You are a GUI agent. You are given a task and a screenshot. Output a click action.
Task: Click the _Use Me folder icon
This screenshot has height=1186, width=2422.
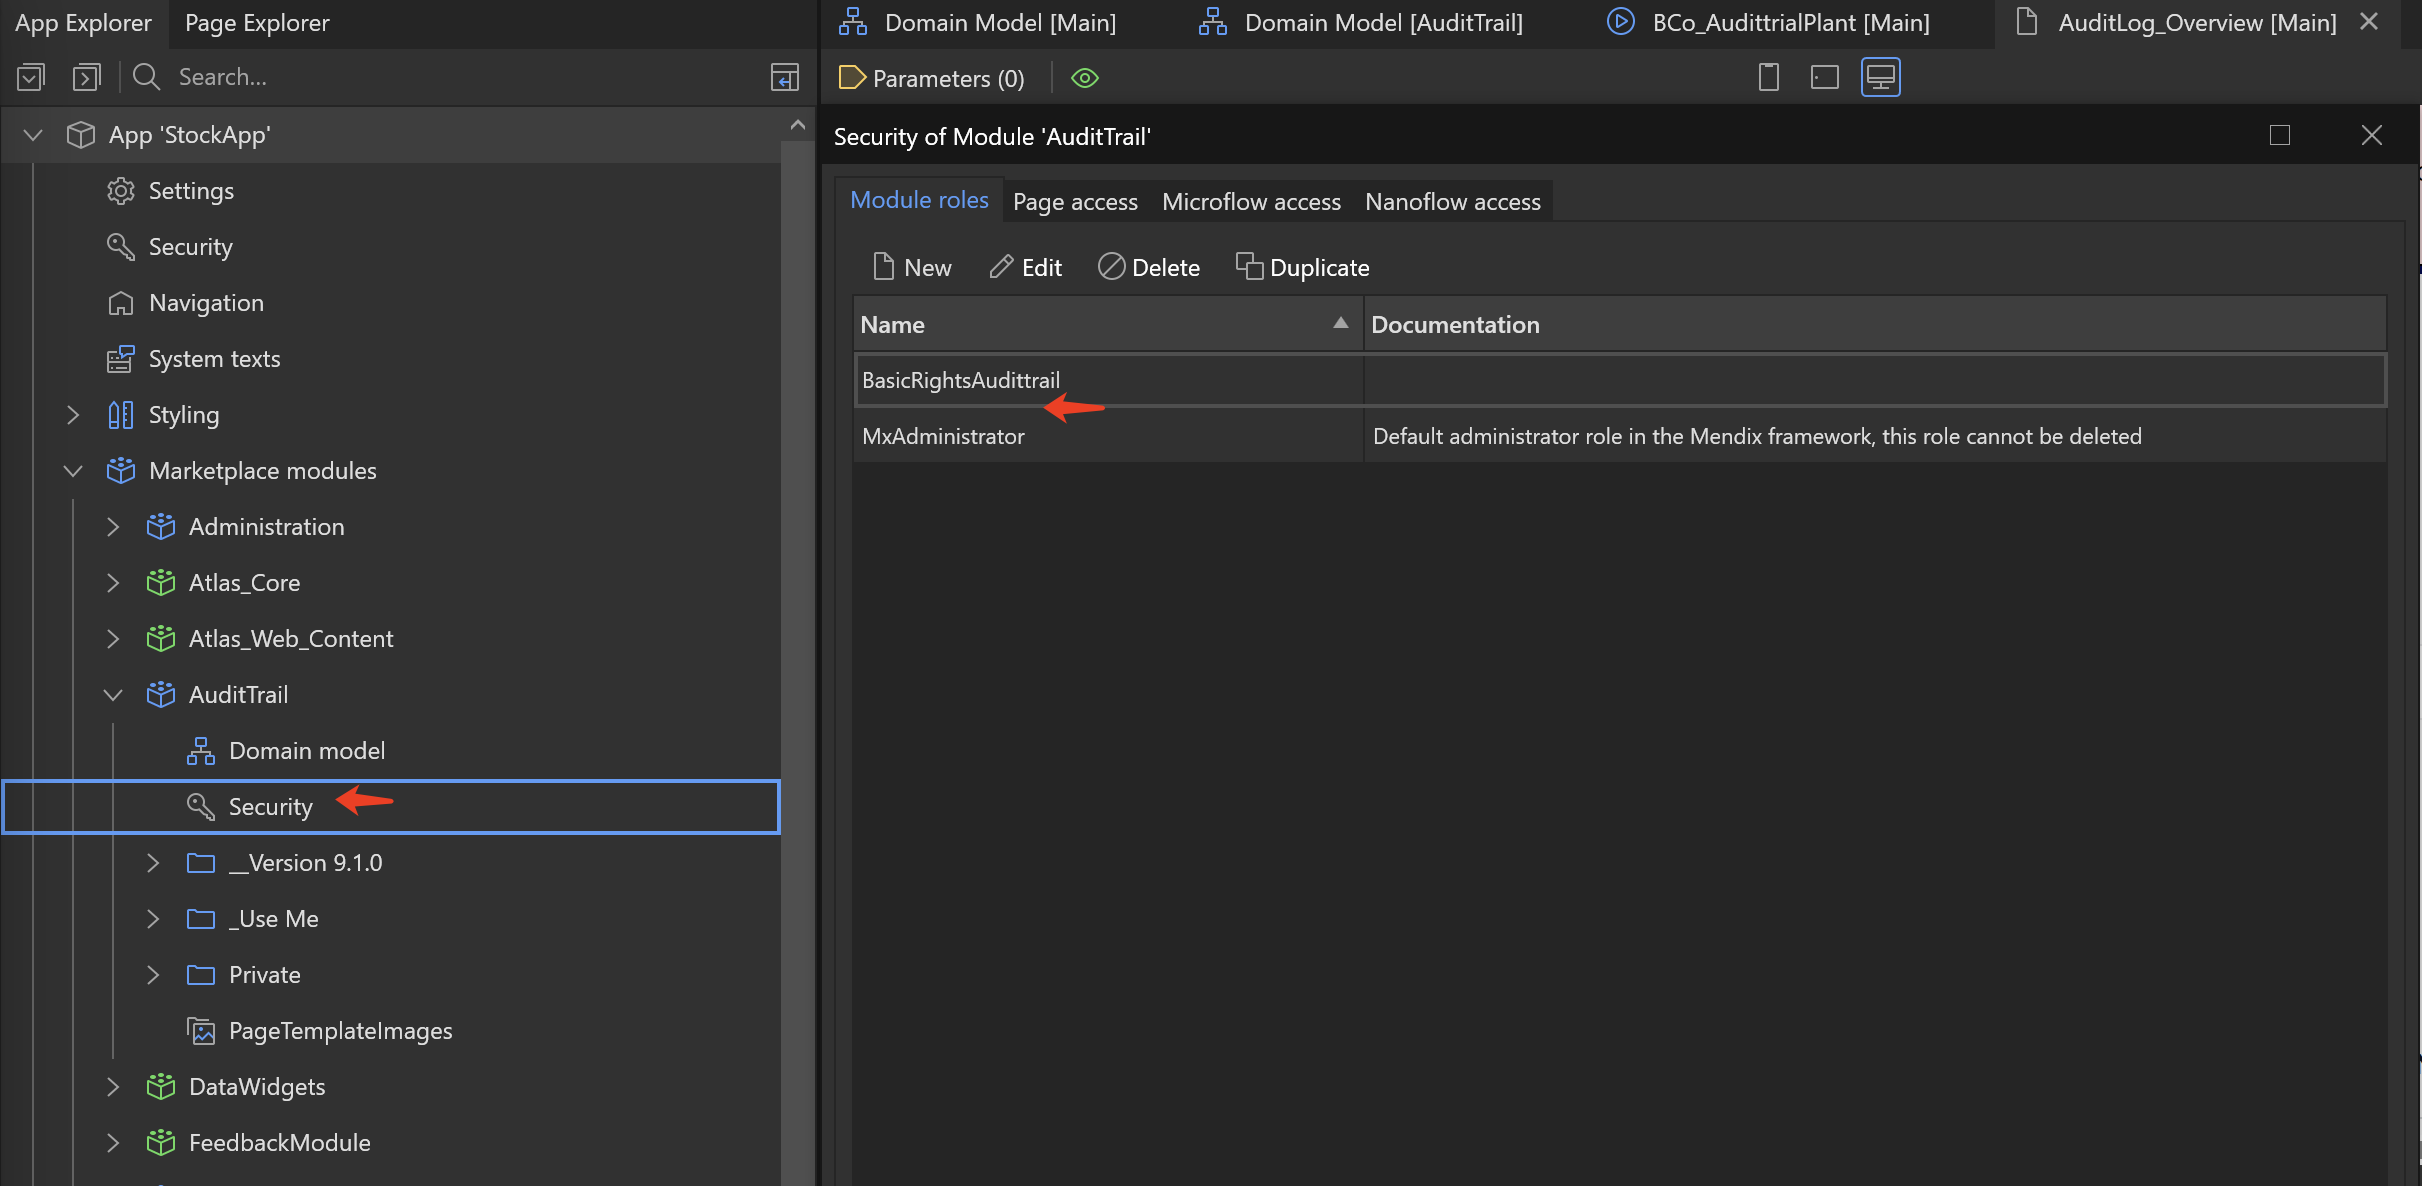tap(201, 919)
